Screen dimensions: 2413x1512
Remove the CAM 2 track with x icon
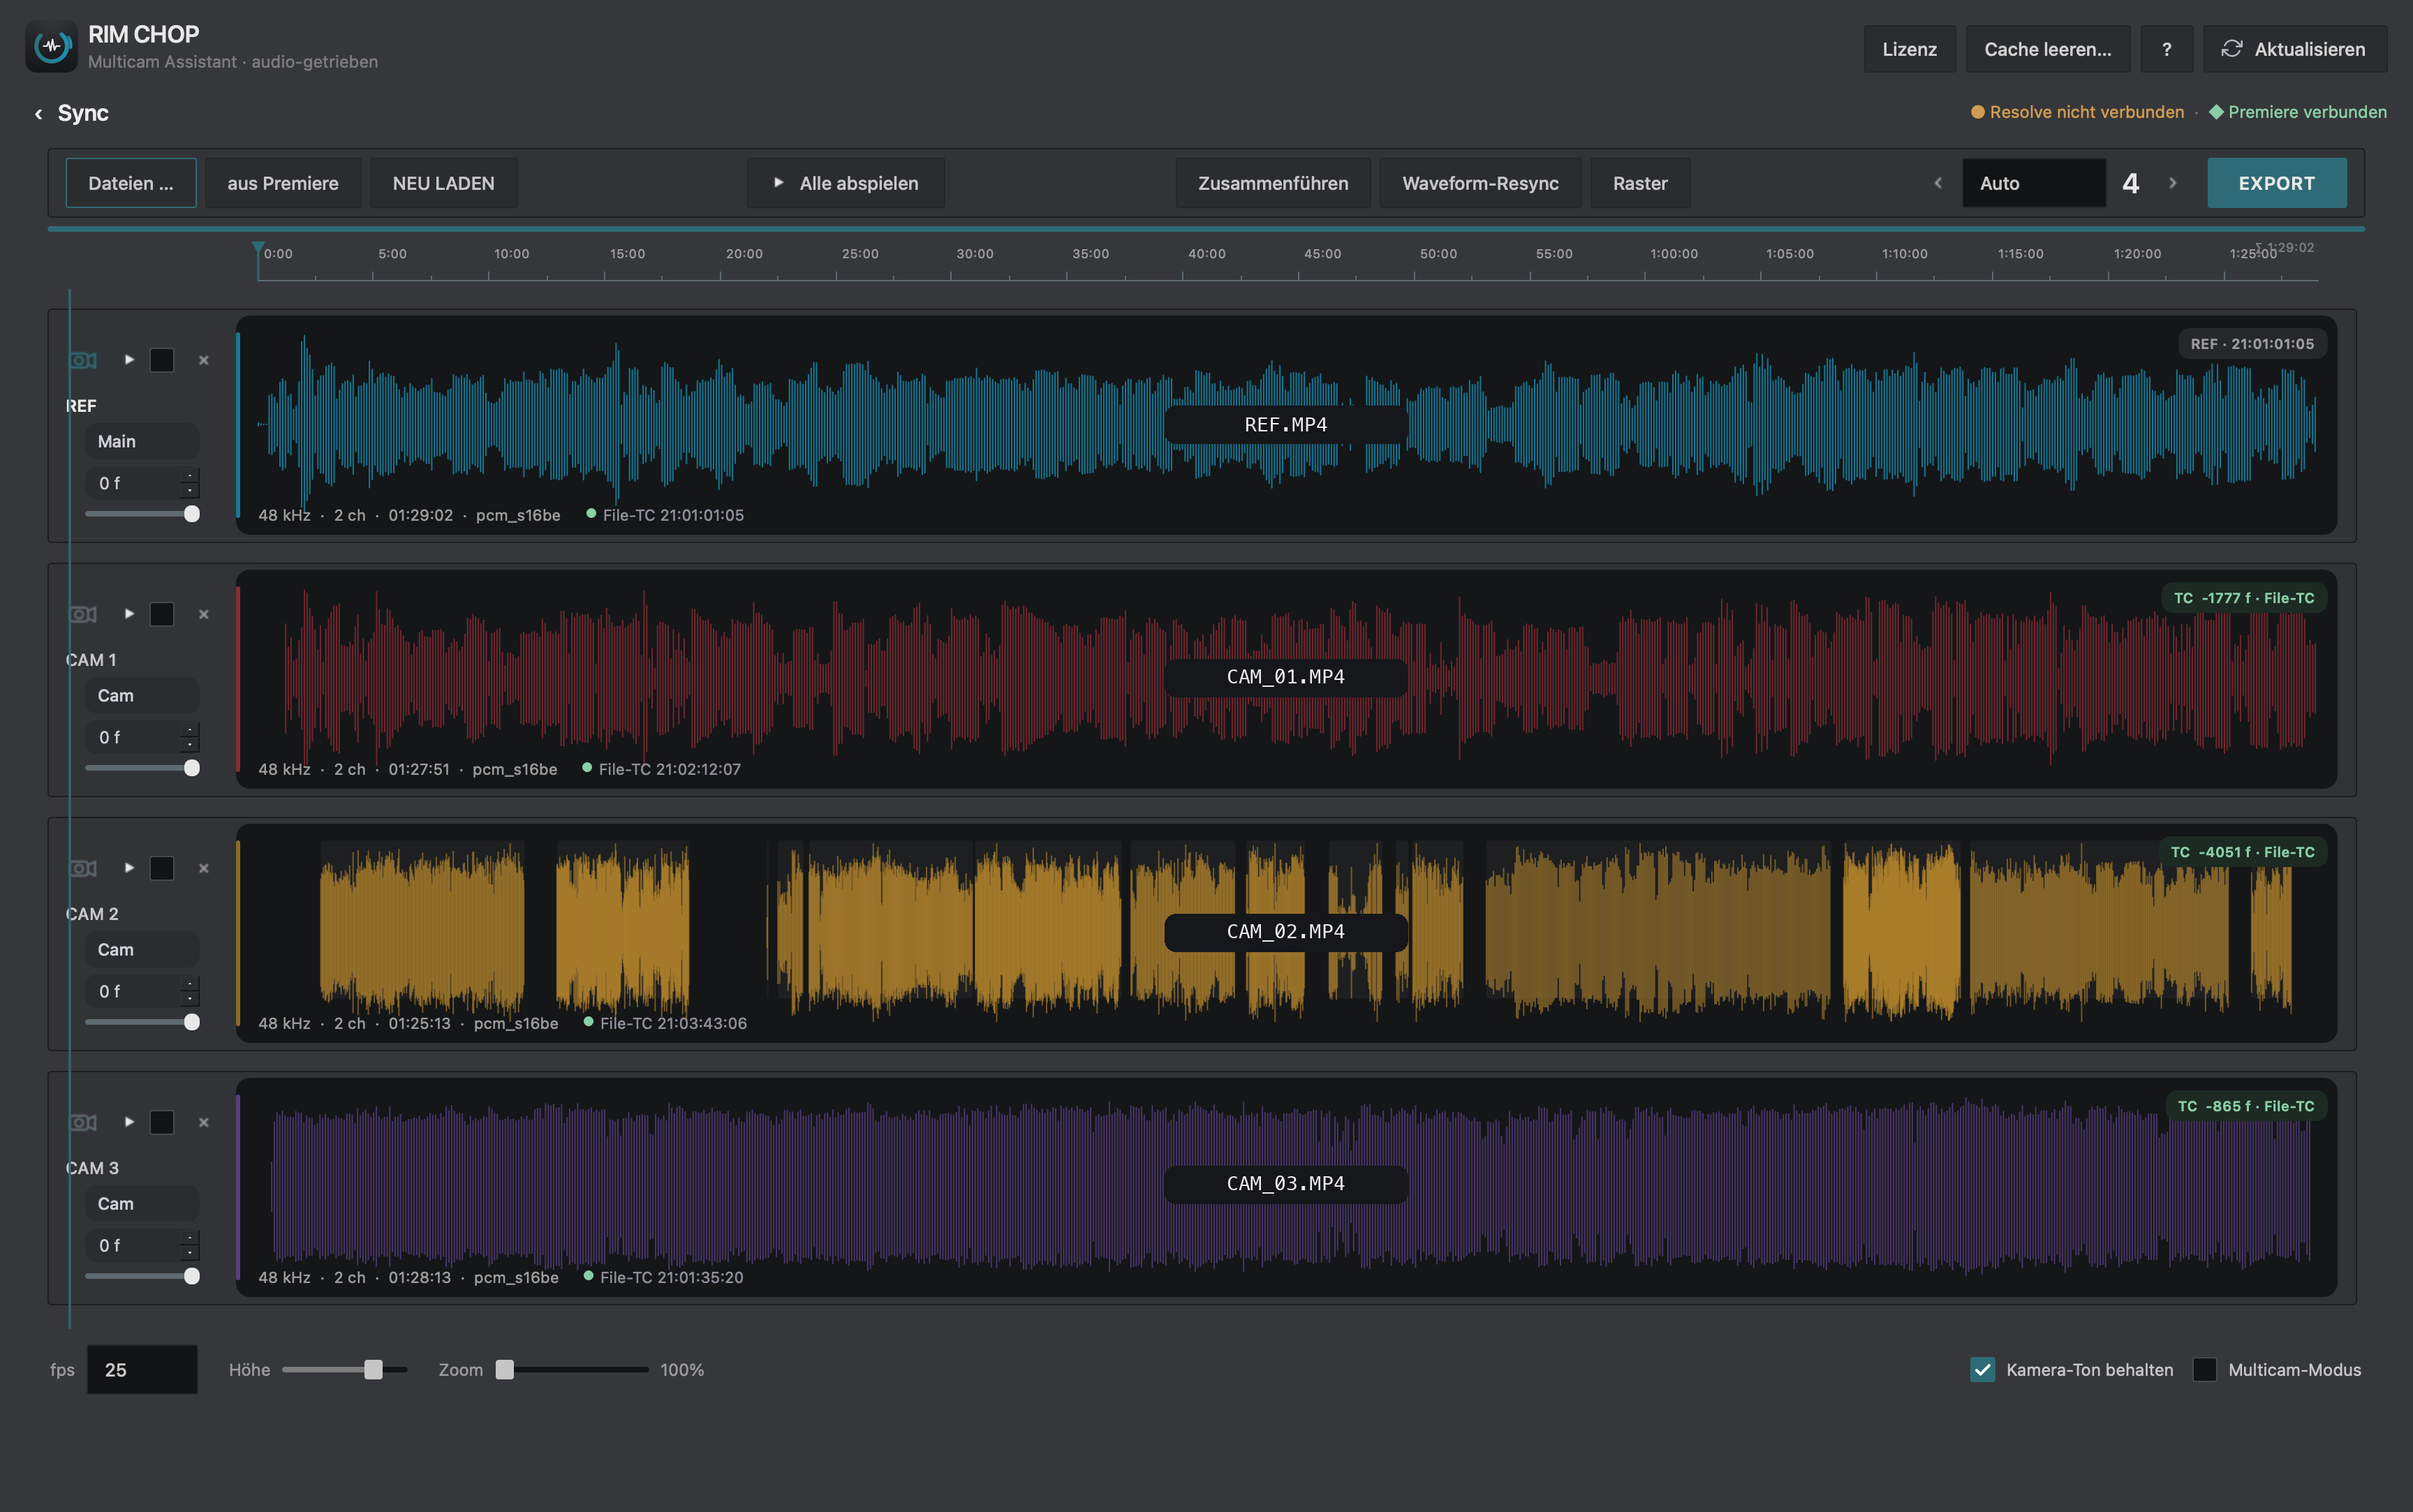(204, 868)
